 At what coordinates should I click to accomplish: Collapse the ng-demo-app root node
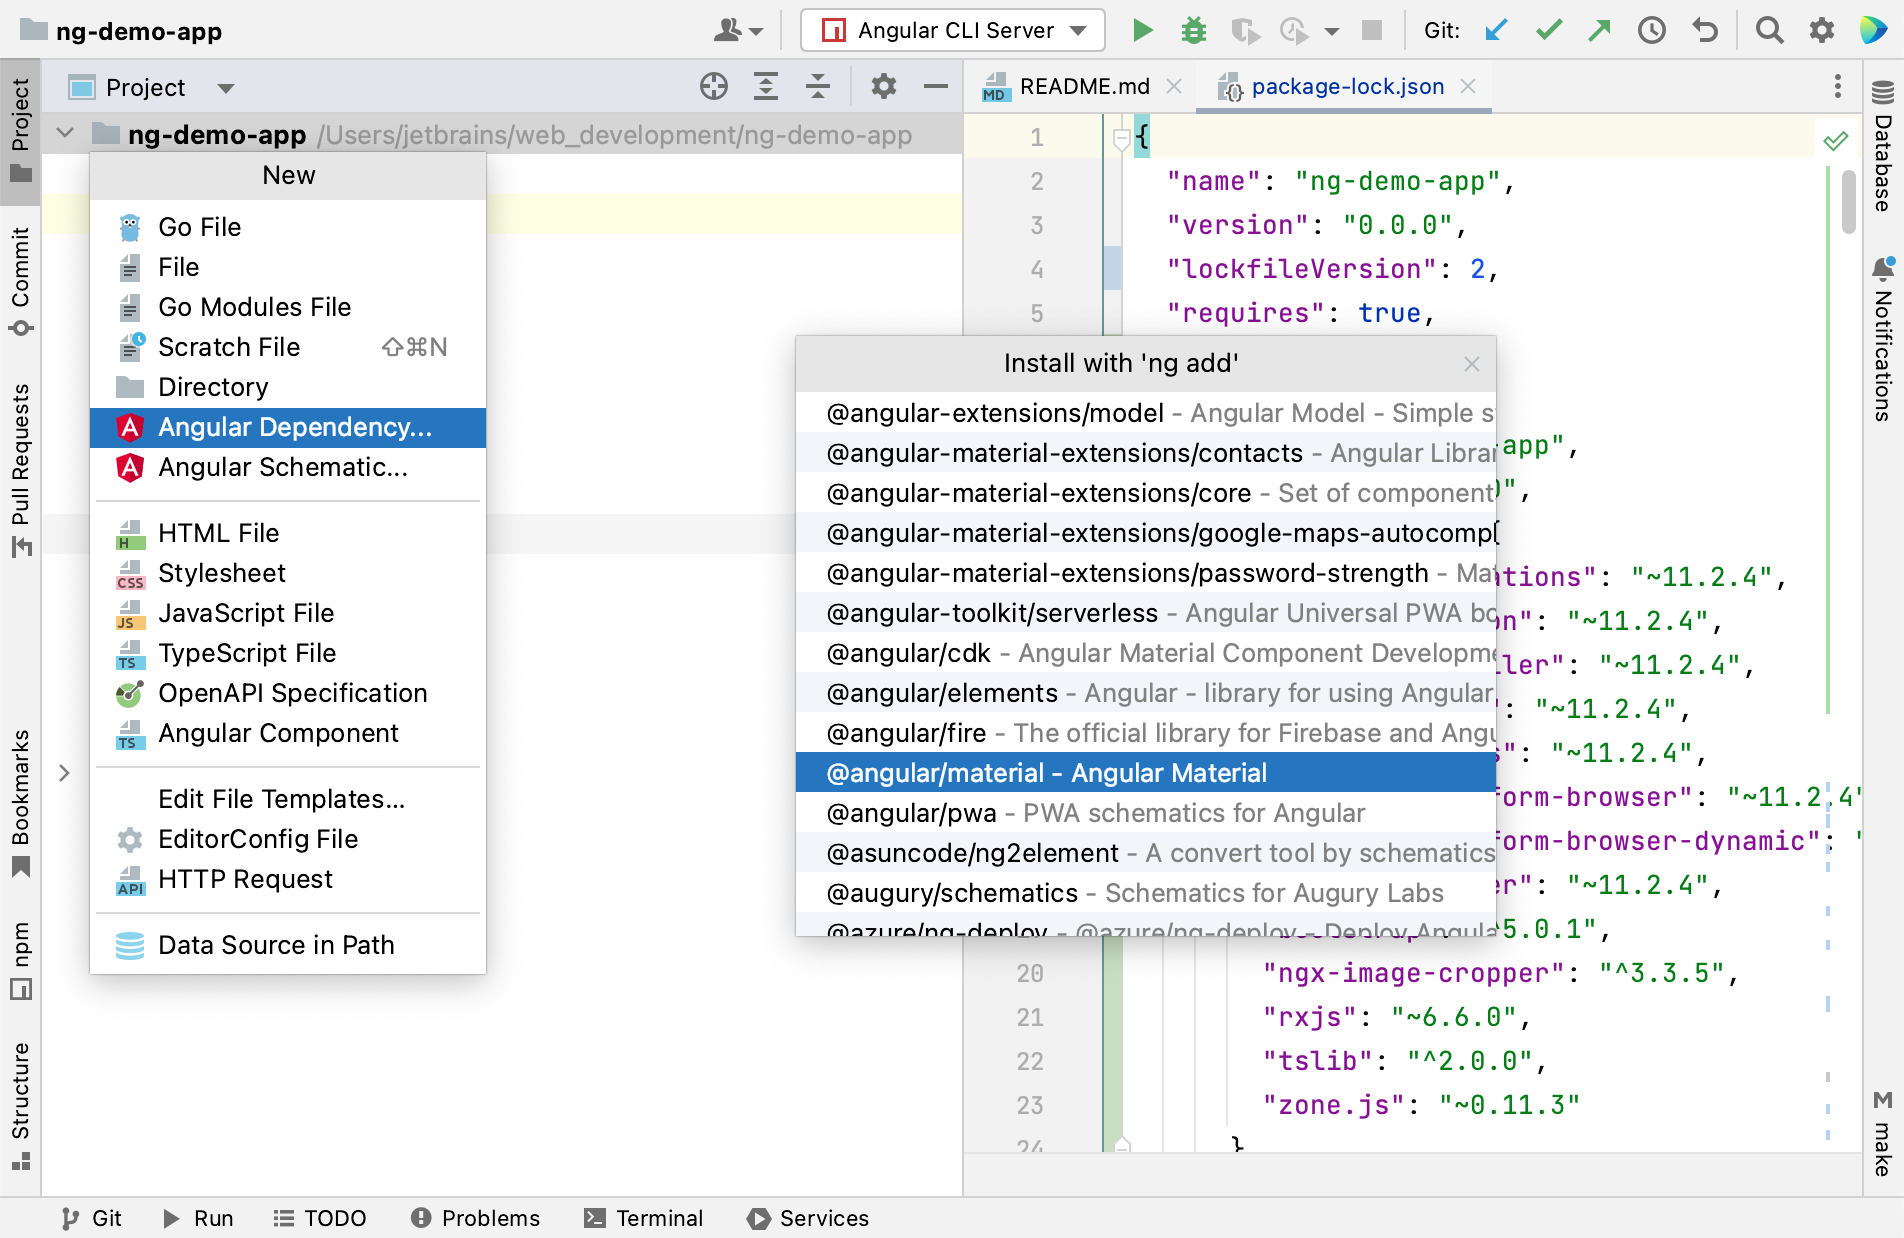(65, 133)
